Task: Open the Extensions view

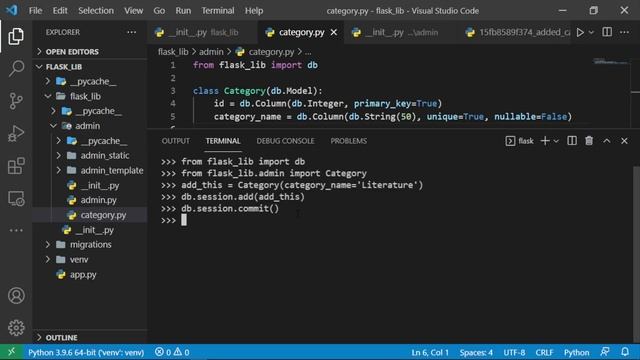Action: (16, 166)
